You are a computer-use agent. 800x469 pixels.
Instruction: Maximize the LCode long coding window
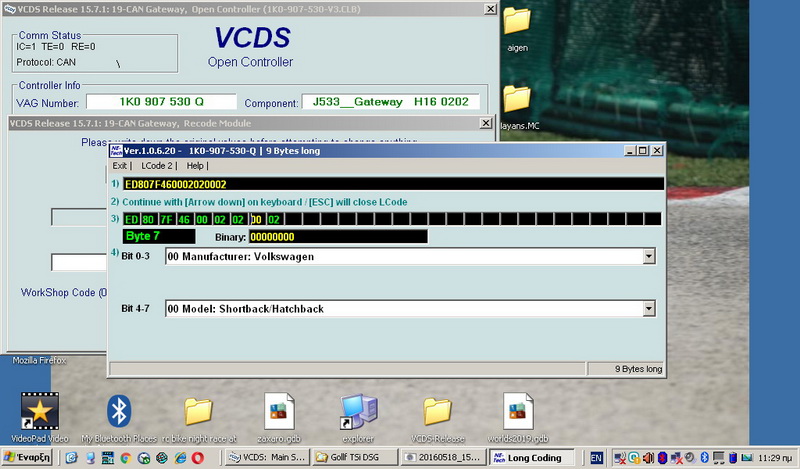(x=643, y=151)
